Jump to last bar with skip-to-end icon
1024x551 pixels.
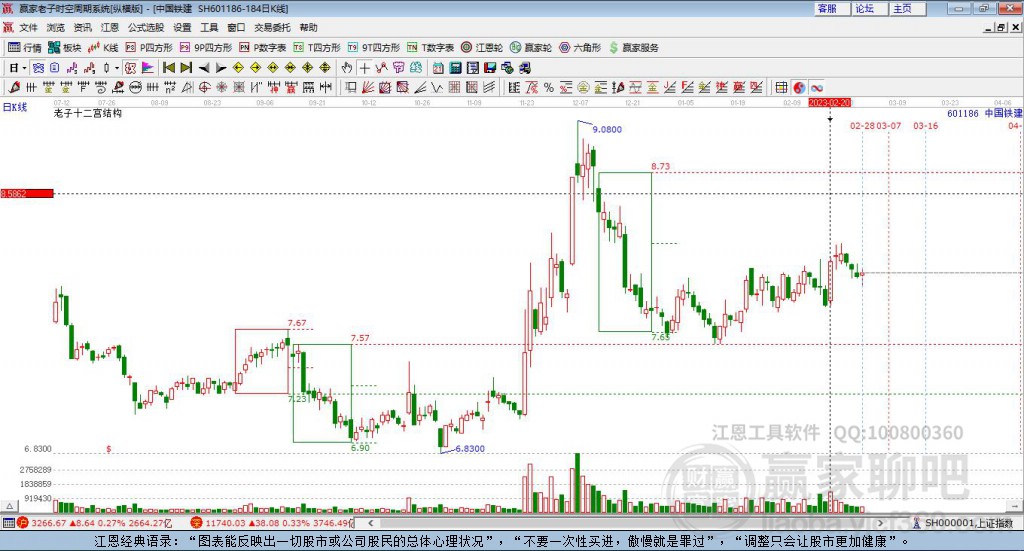(186, 68)
